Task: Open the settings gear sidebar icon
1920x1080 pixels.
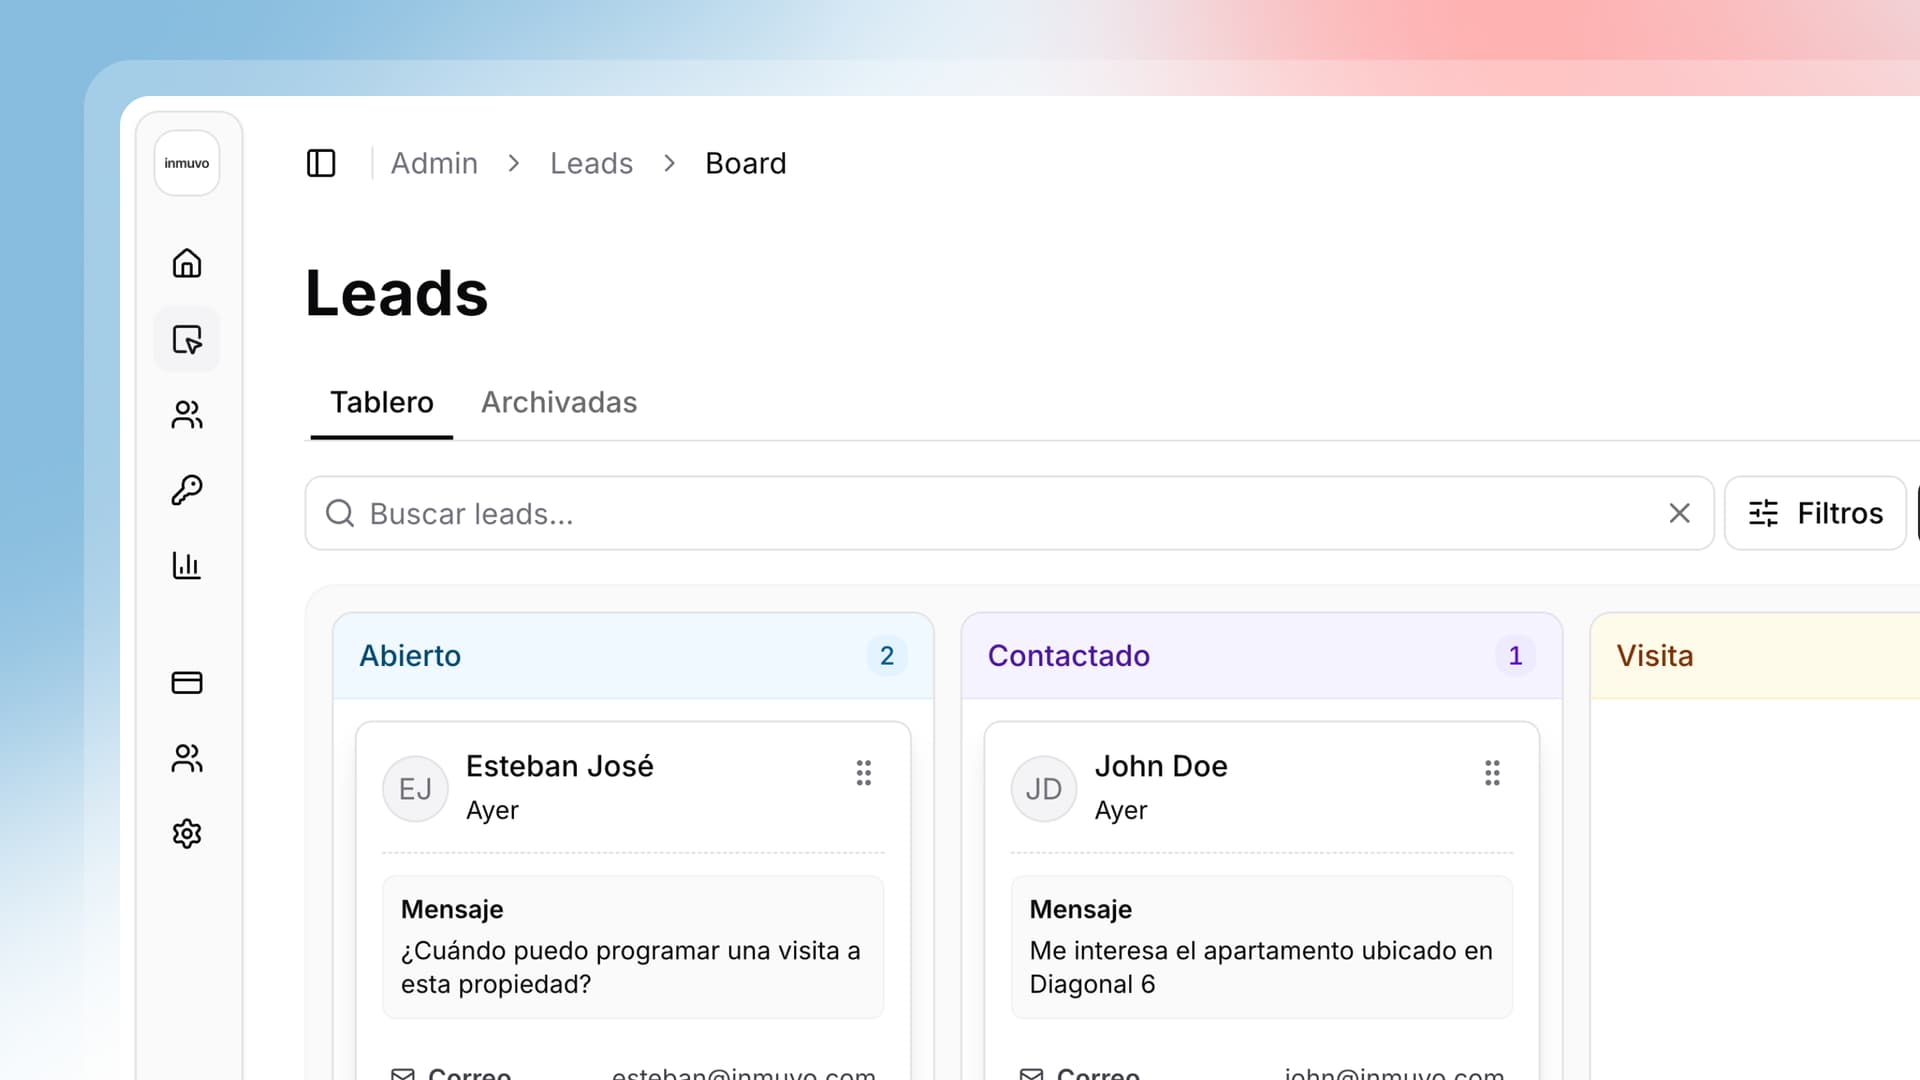Action: click(x=187, y=833)
